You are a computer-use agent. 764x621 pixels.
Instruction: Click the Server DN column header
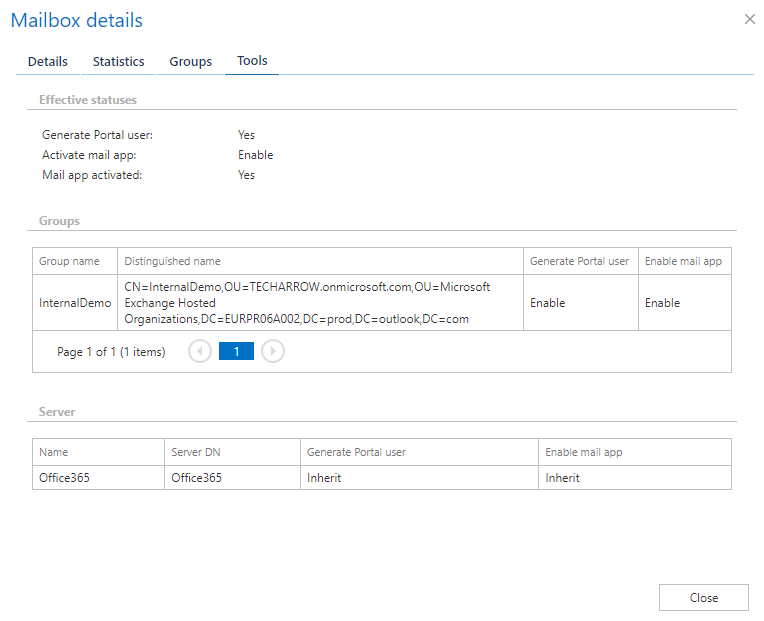[x=197, y=452]
